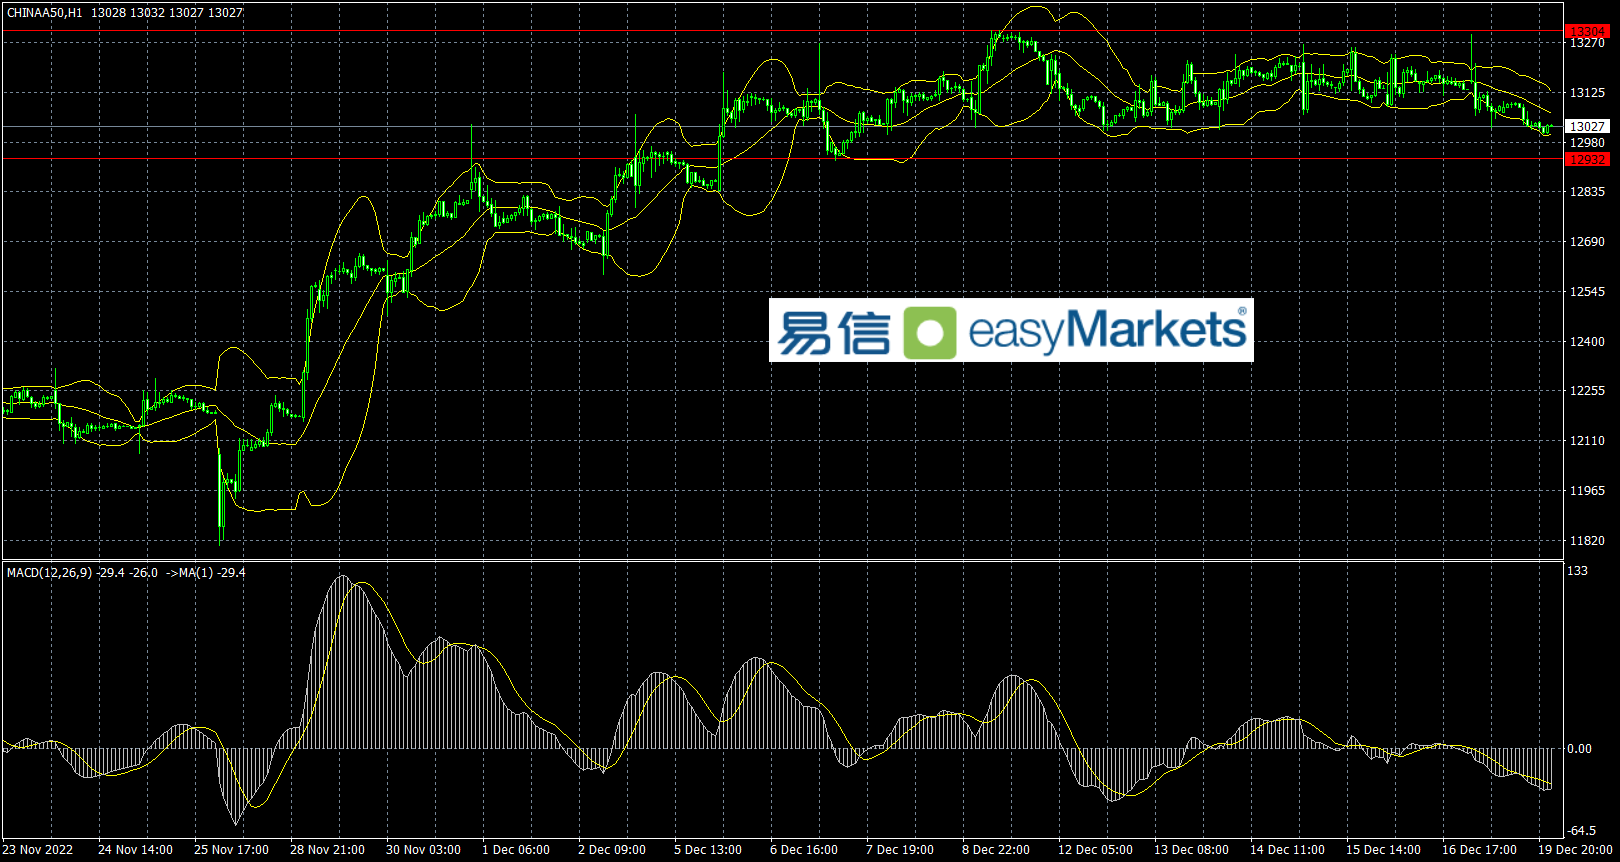Click the MACD zero level 0.00 label

pyautogui.click(x=1580, y=749)
